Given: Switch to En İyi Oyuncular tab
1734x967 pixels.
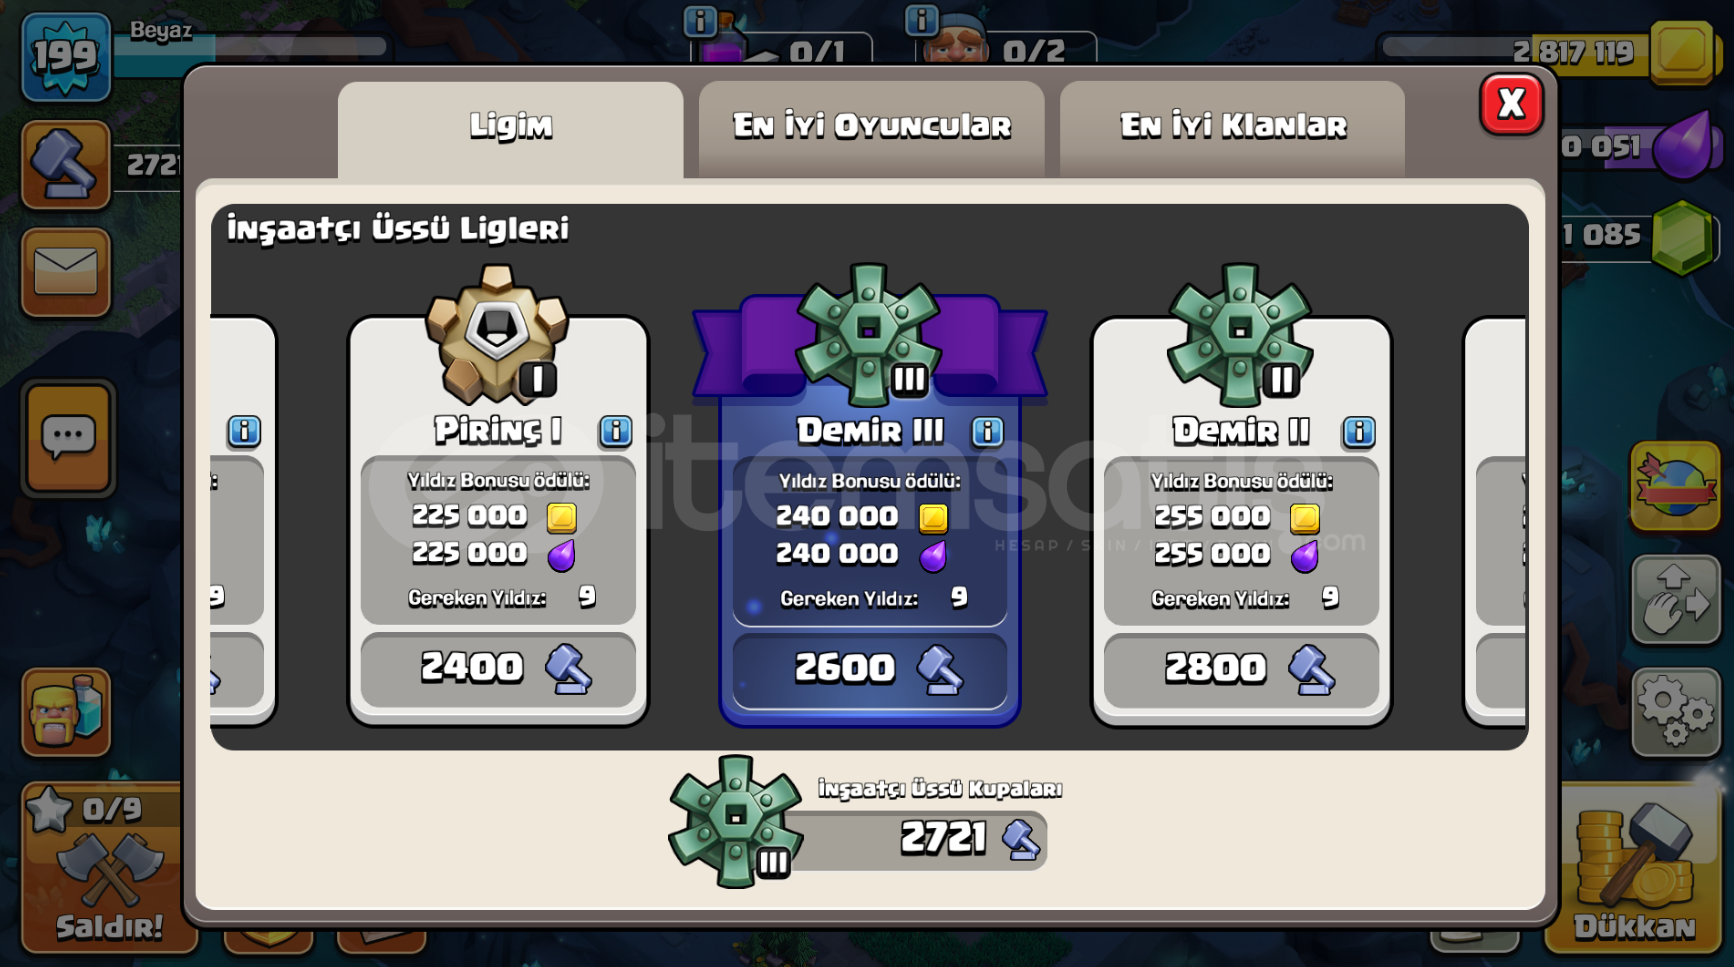Looking at the screenshot, I should [871, 128].
